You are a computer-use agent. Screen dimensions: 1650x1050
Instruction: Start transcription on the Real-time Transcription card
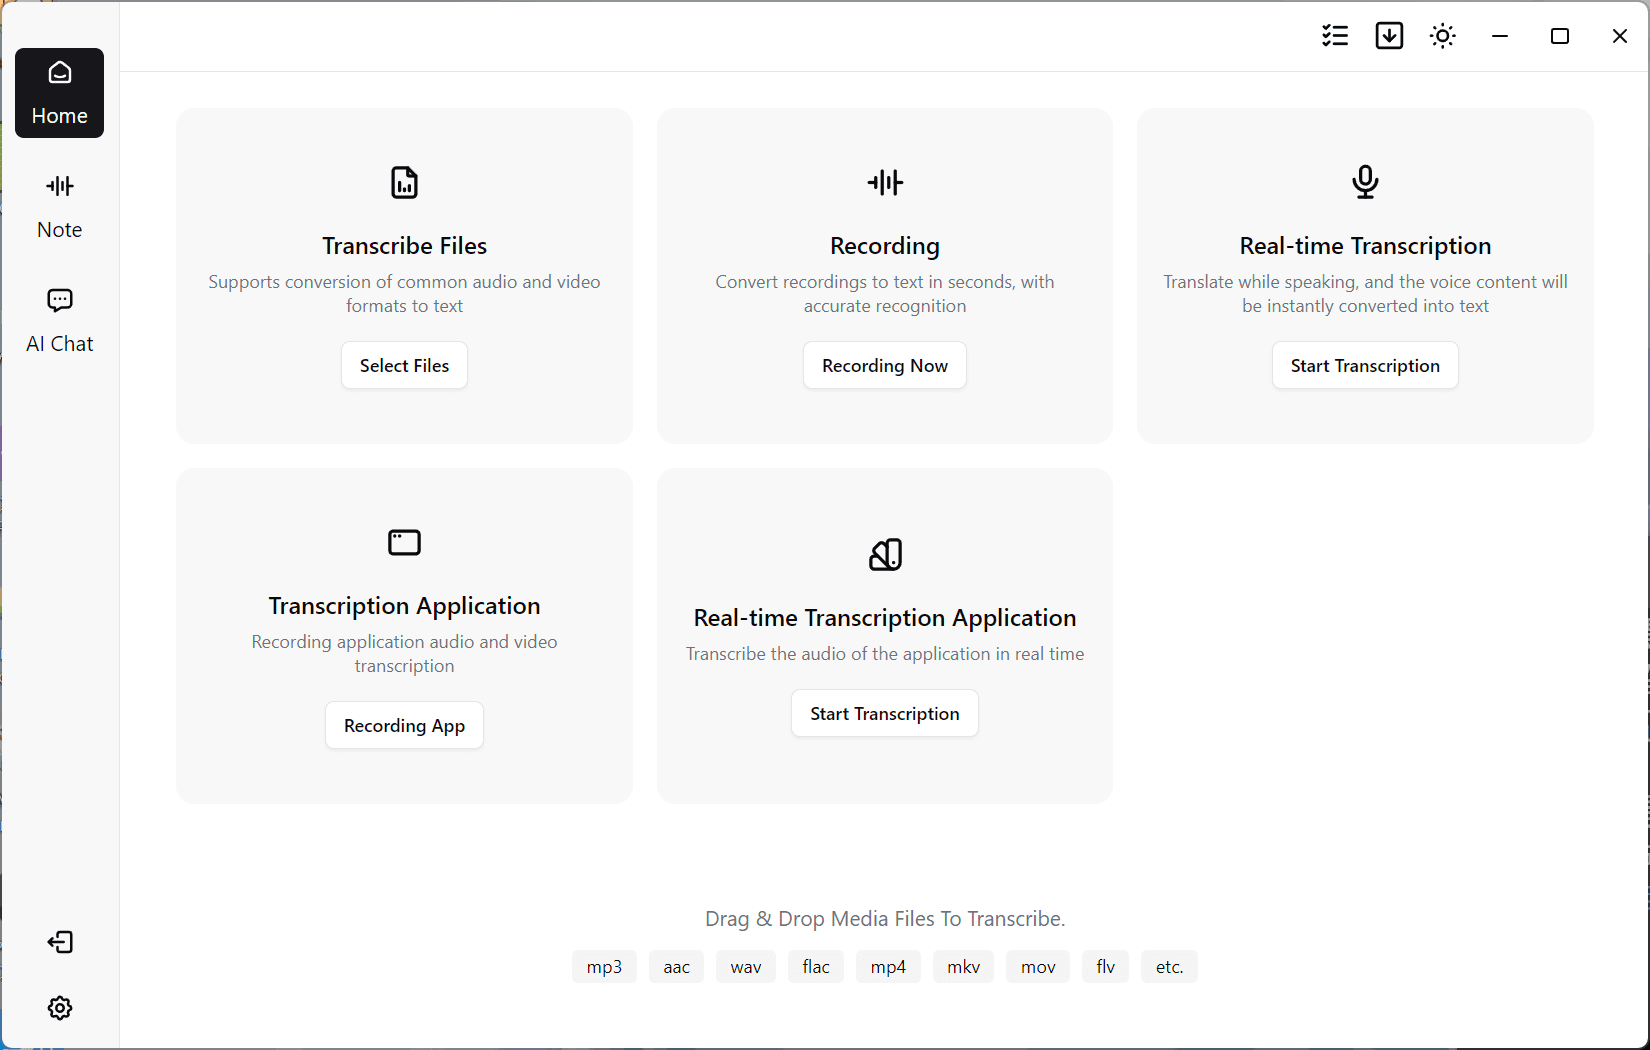[x=1365, y=365]
